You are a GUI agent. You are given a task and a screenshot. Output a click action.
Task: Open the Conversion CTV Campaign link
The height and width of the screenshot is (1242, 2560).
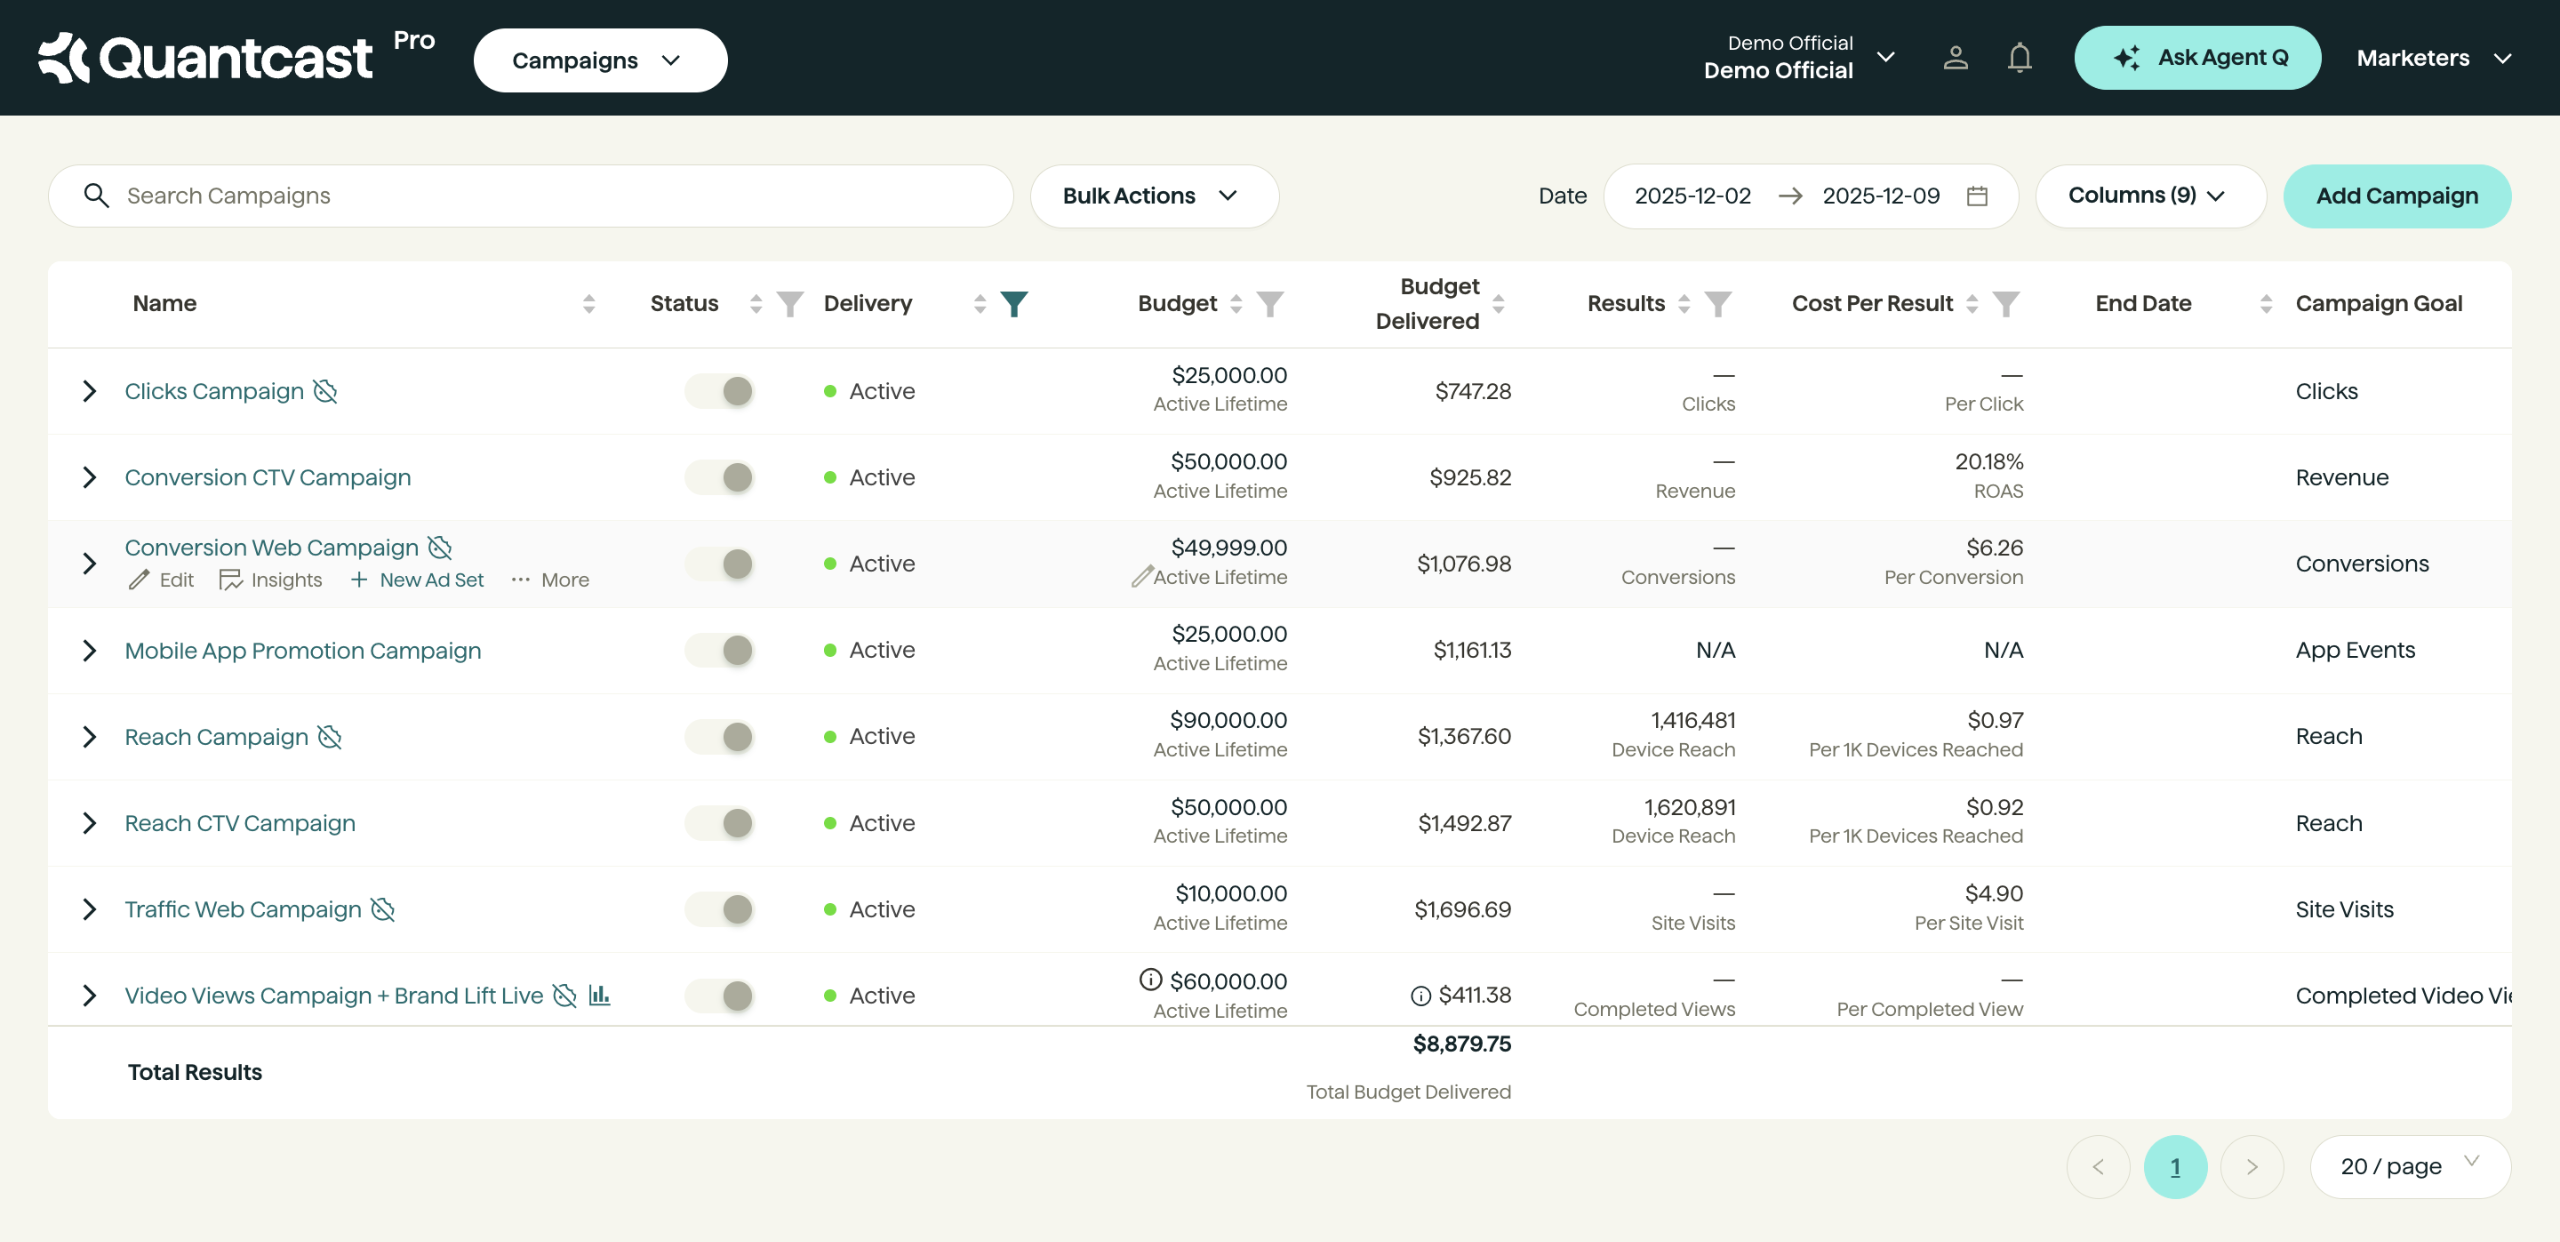pyautogui.click(x=267, y=477)
